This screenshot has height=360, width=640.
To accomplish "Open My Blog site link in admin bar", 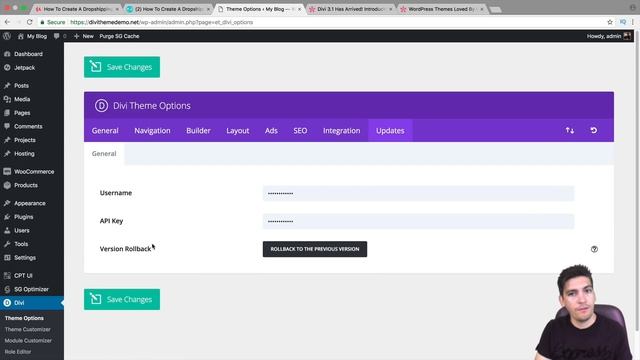I will (x=32, y=36).
